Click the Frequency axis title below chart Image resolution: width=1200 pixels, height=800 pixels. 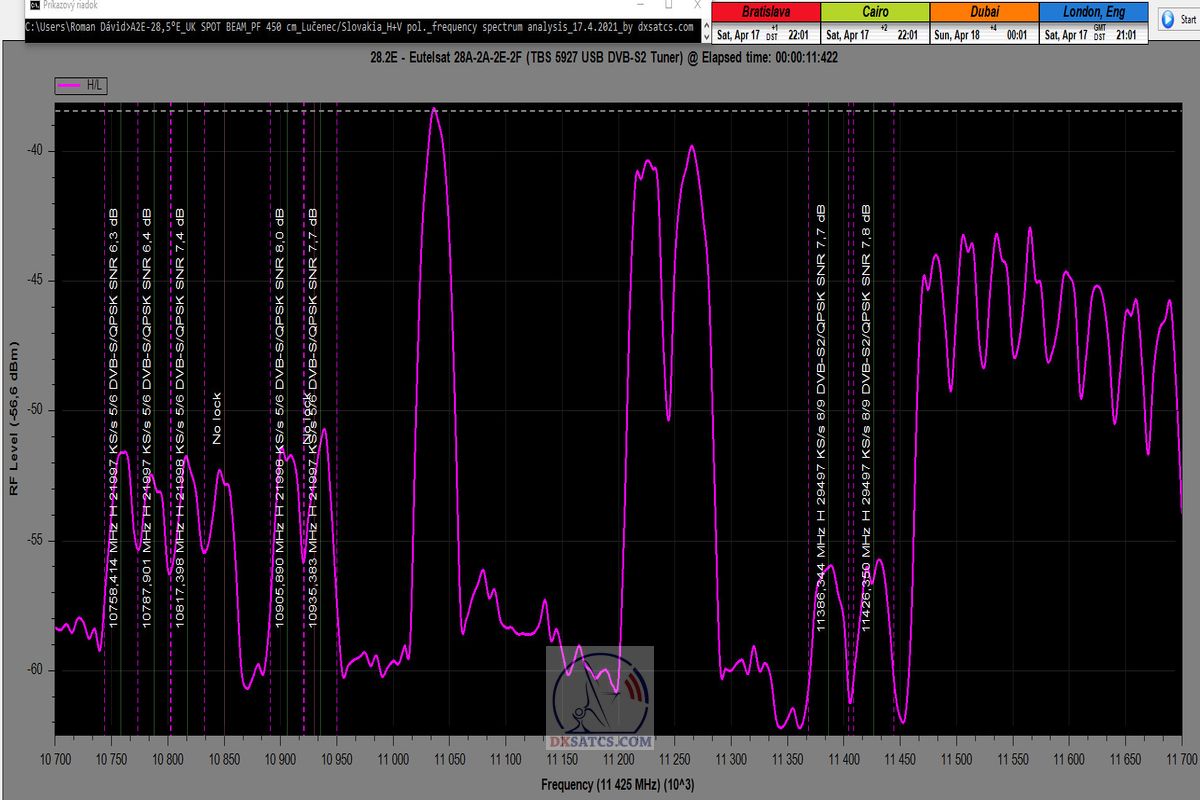click(615, 785)
